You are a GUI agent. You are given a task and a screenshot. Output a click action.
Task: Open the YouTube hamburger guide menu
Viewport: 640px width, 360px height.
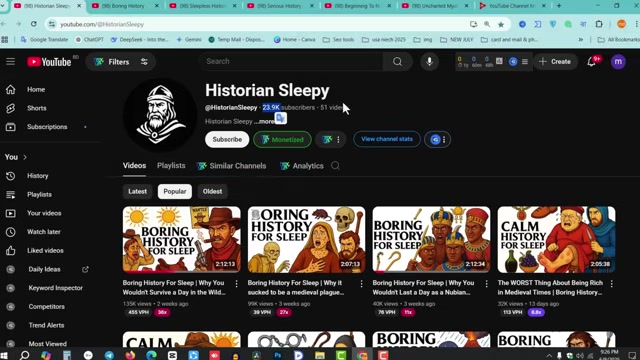11,62
